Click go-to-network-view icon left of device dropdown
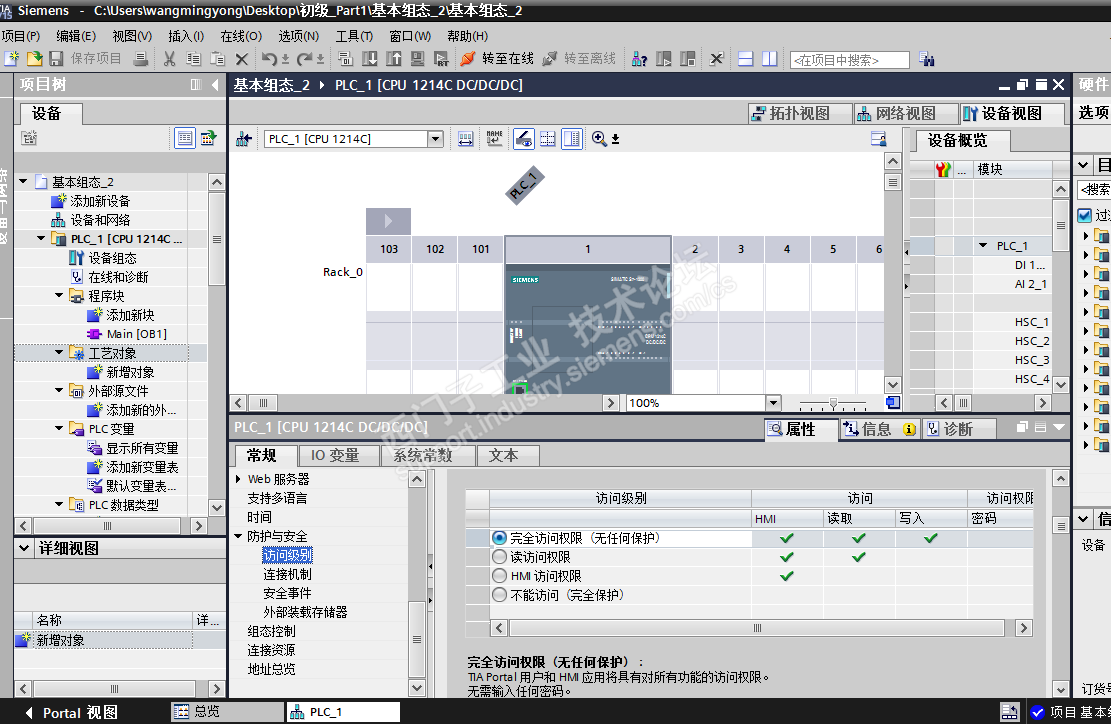 point(244,139)
